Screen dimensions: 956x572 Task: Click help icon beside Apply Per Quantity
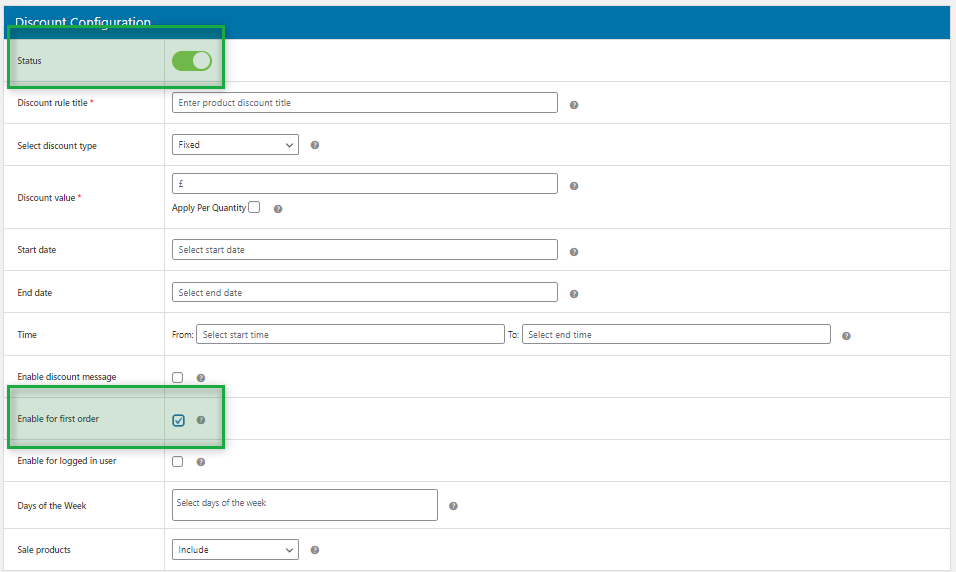[x=278, y=209]
